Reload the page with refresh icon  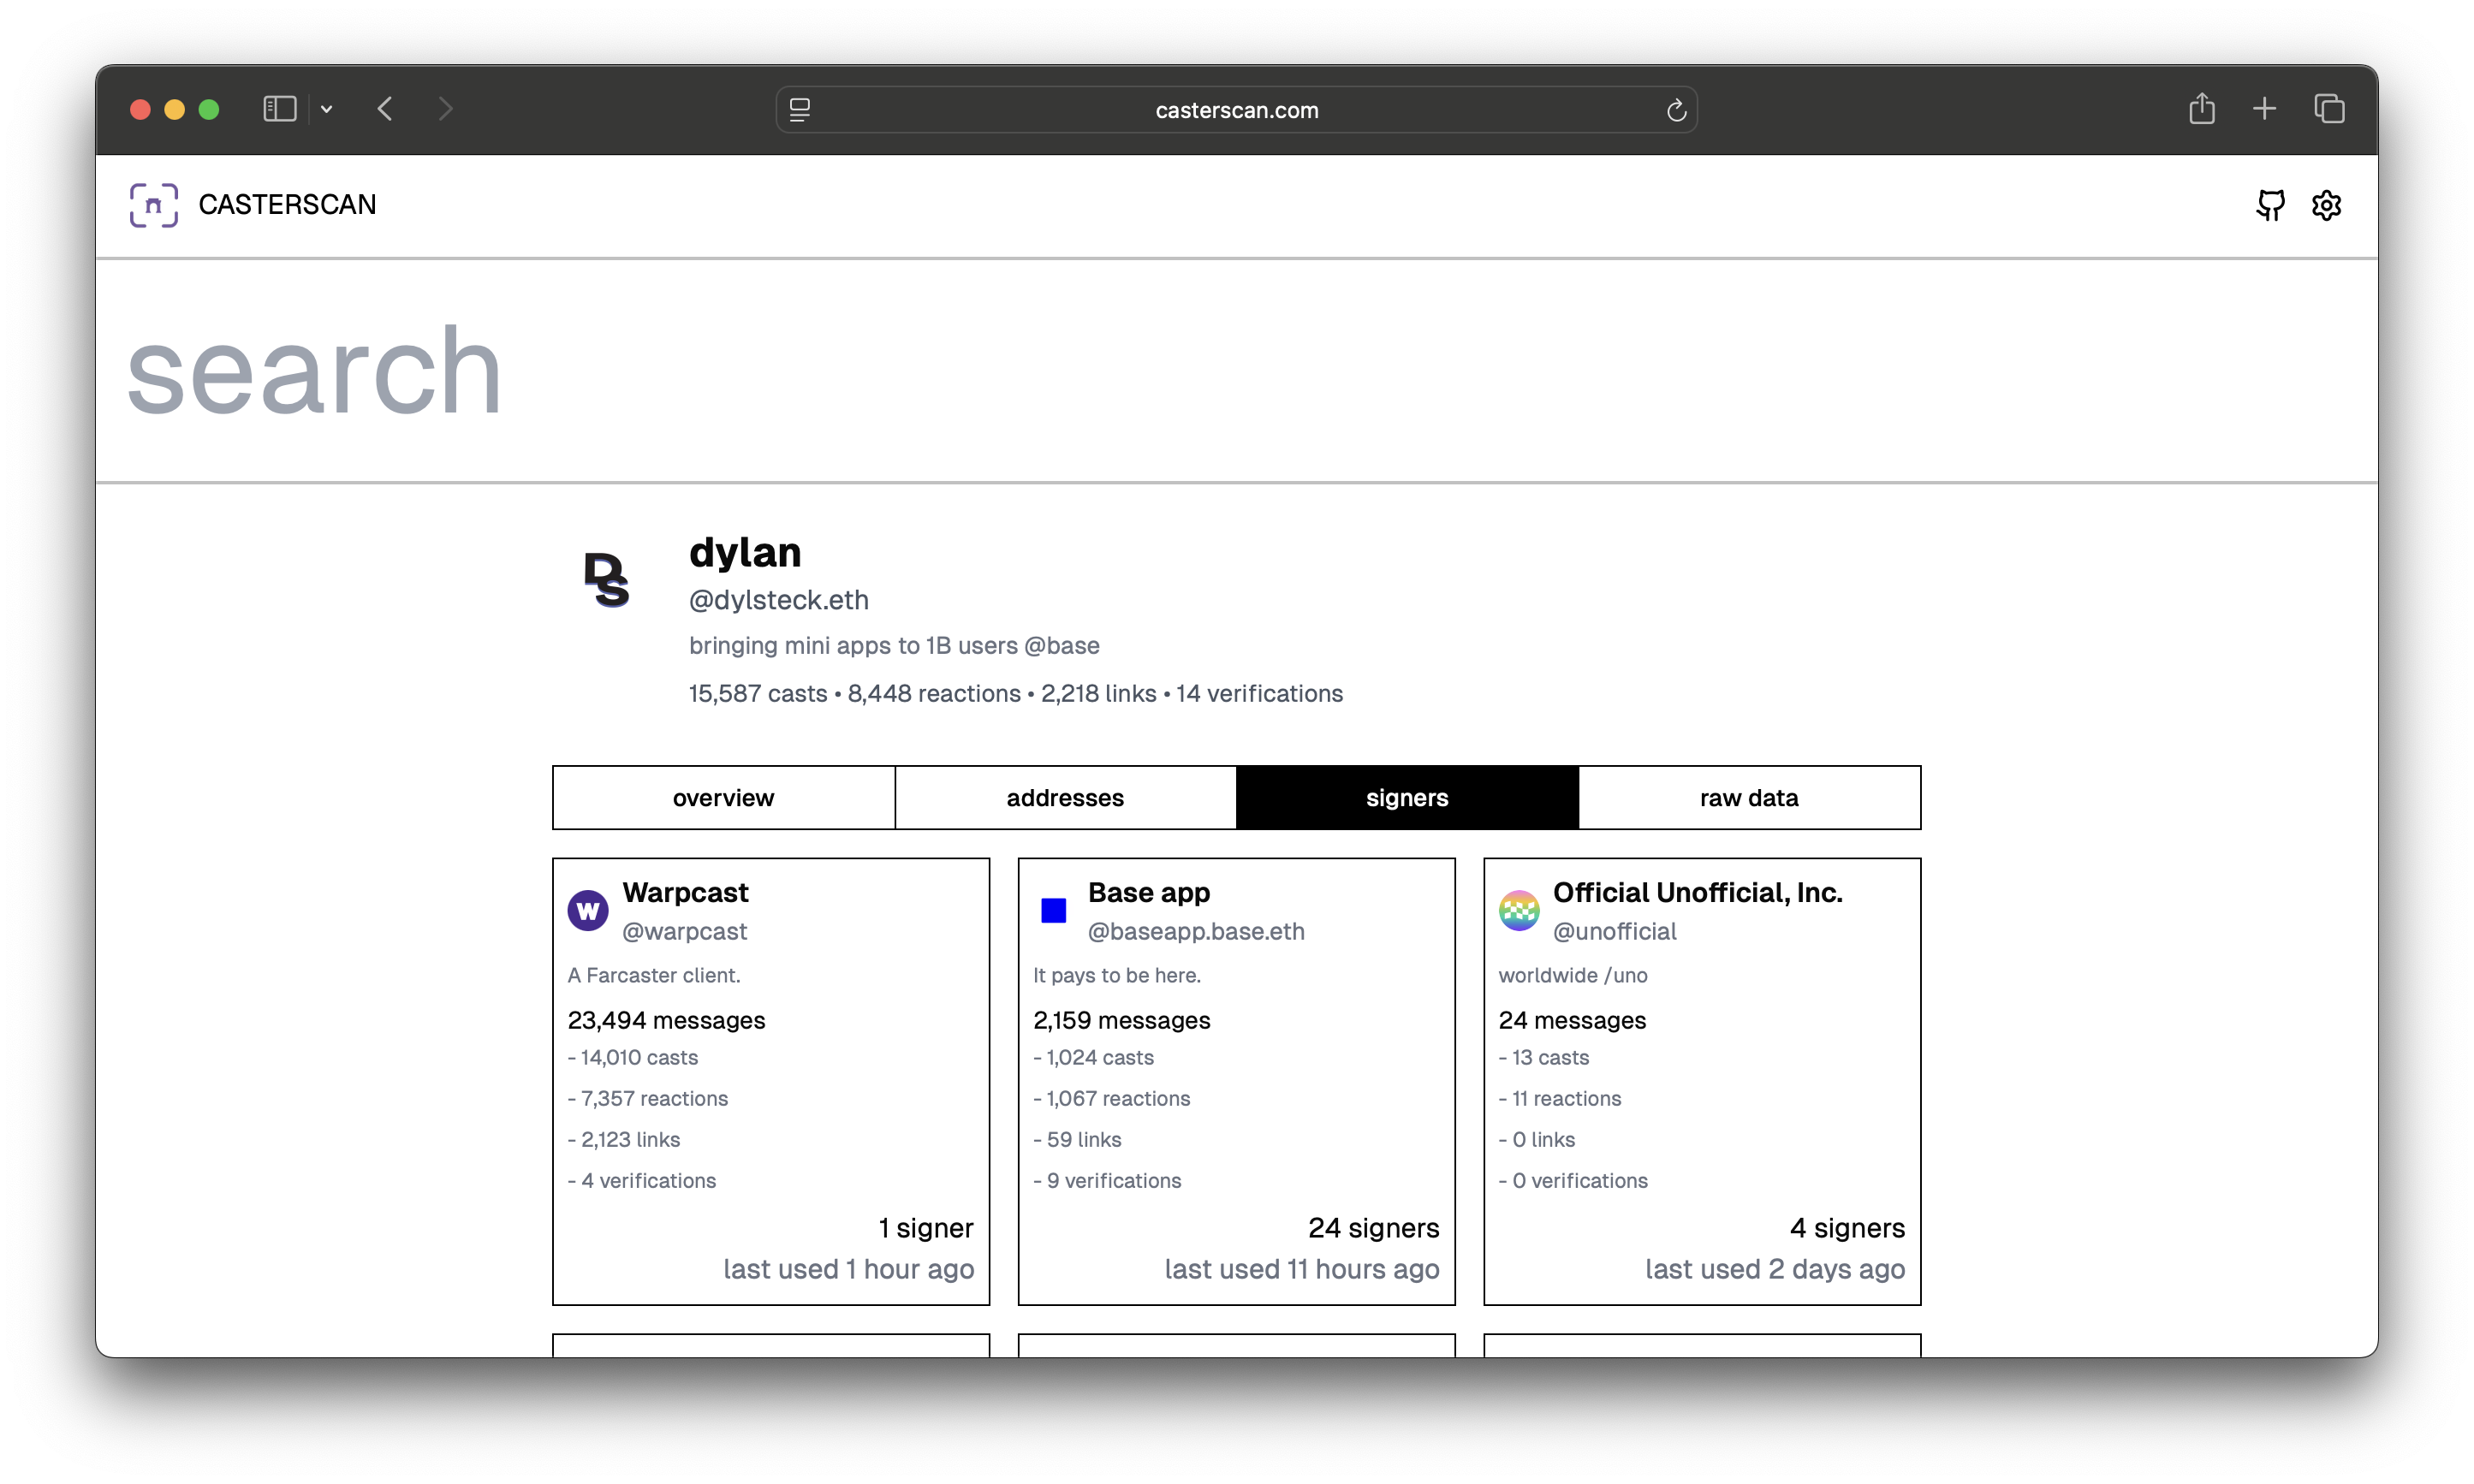pos(1676,110)
